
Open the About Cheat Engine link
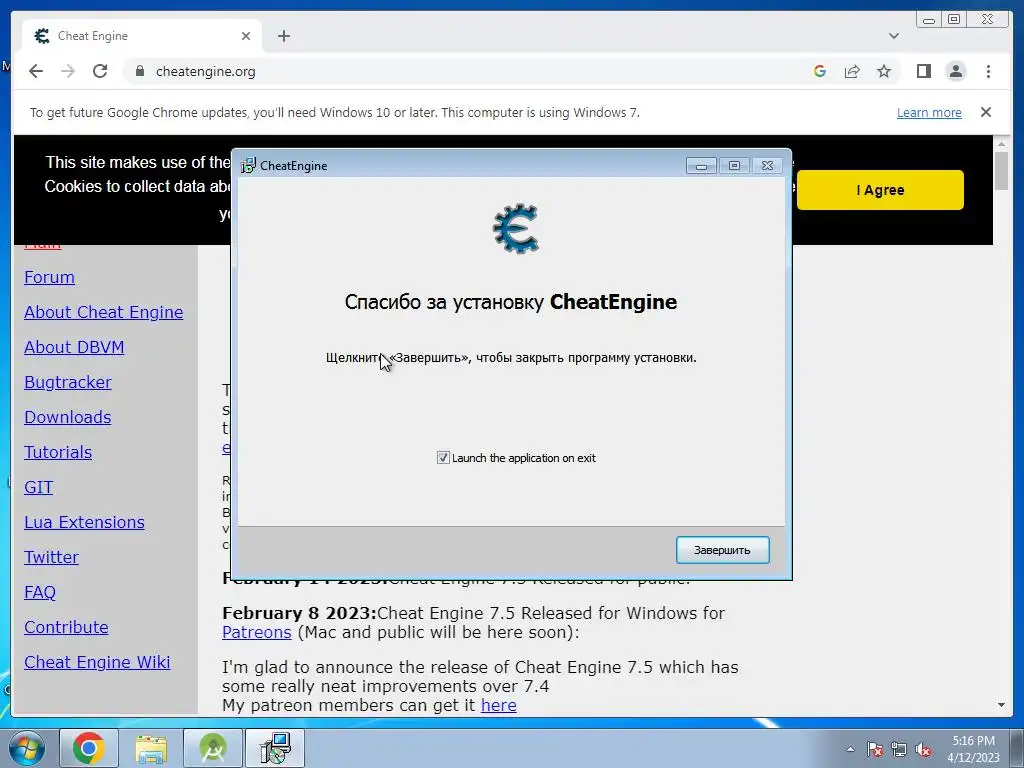[x=103, y=312]
